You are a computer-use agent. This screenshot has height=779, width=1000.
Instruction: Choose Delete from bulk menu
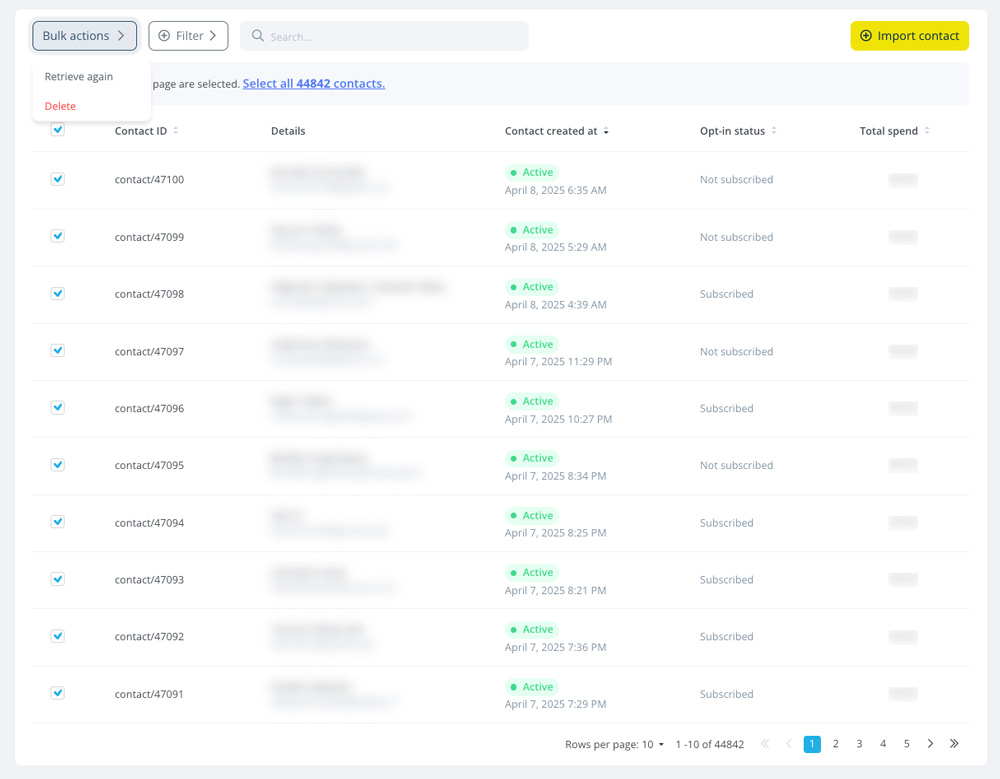point(60,106)
